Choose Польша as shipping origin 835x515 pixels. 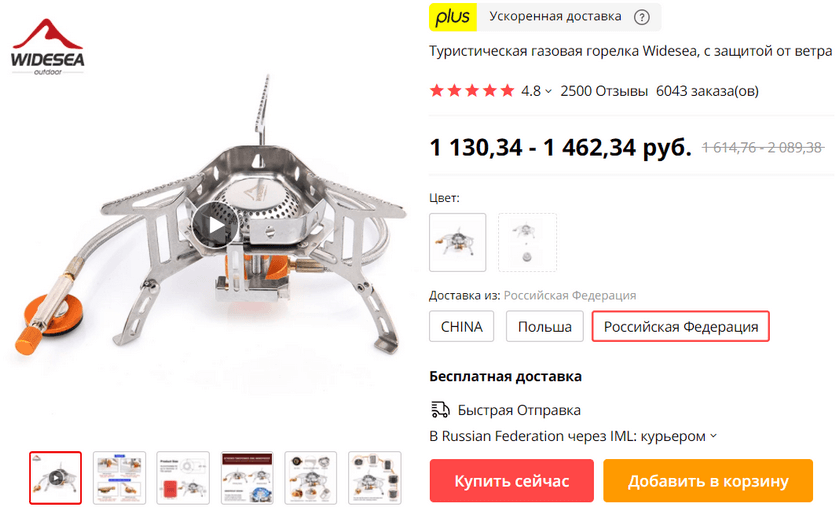pos(545,326)
